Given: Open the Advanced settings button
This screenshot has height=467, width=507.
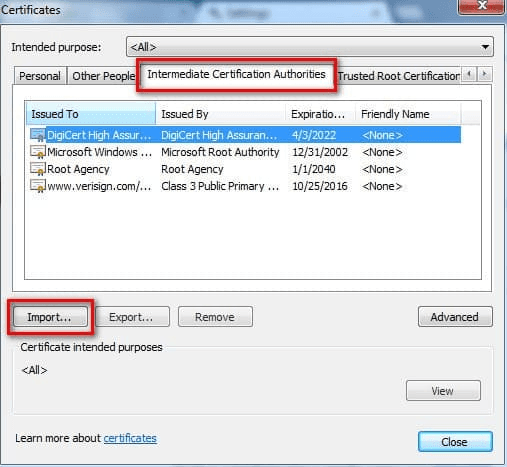Looking at the screenshot, I should coord(455,317).
